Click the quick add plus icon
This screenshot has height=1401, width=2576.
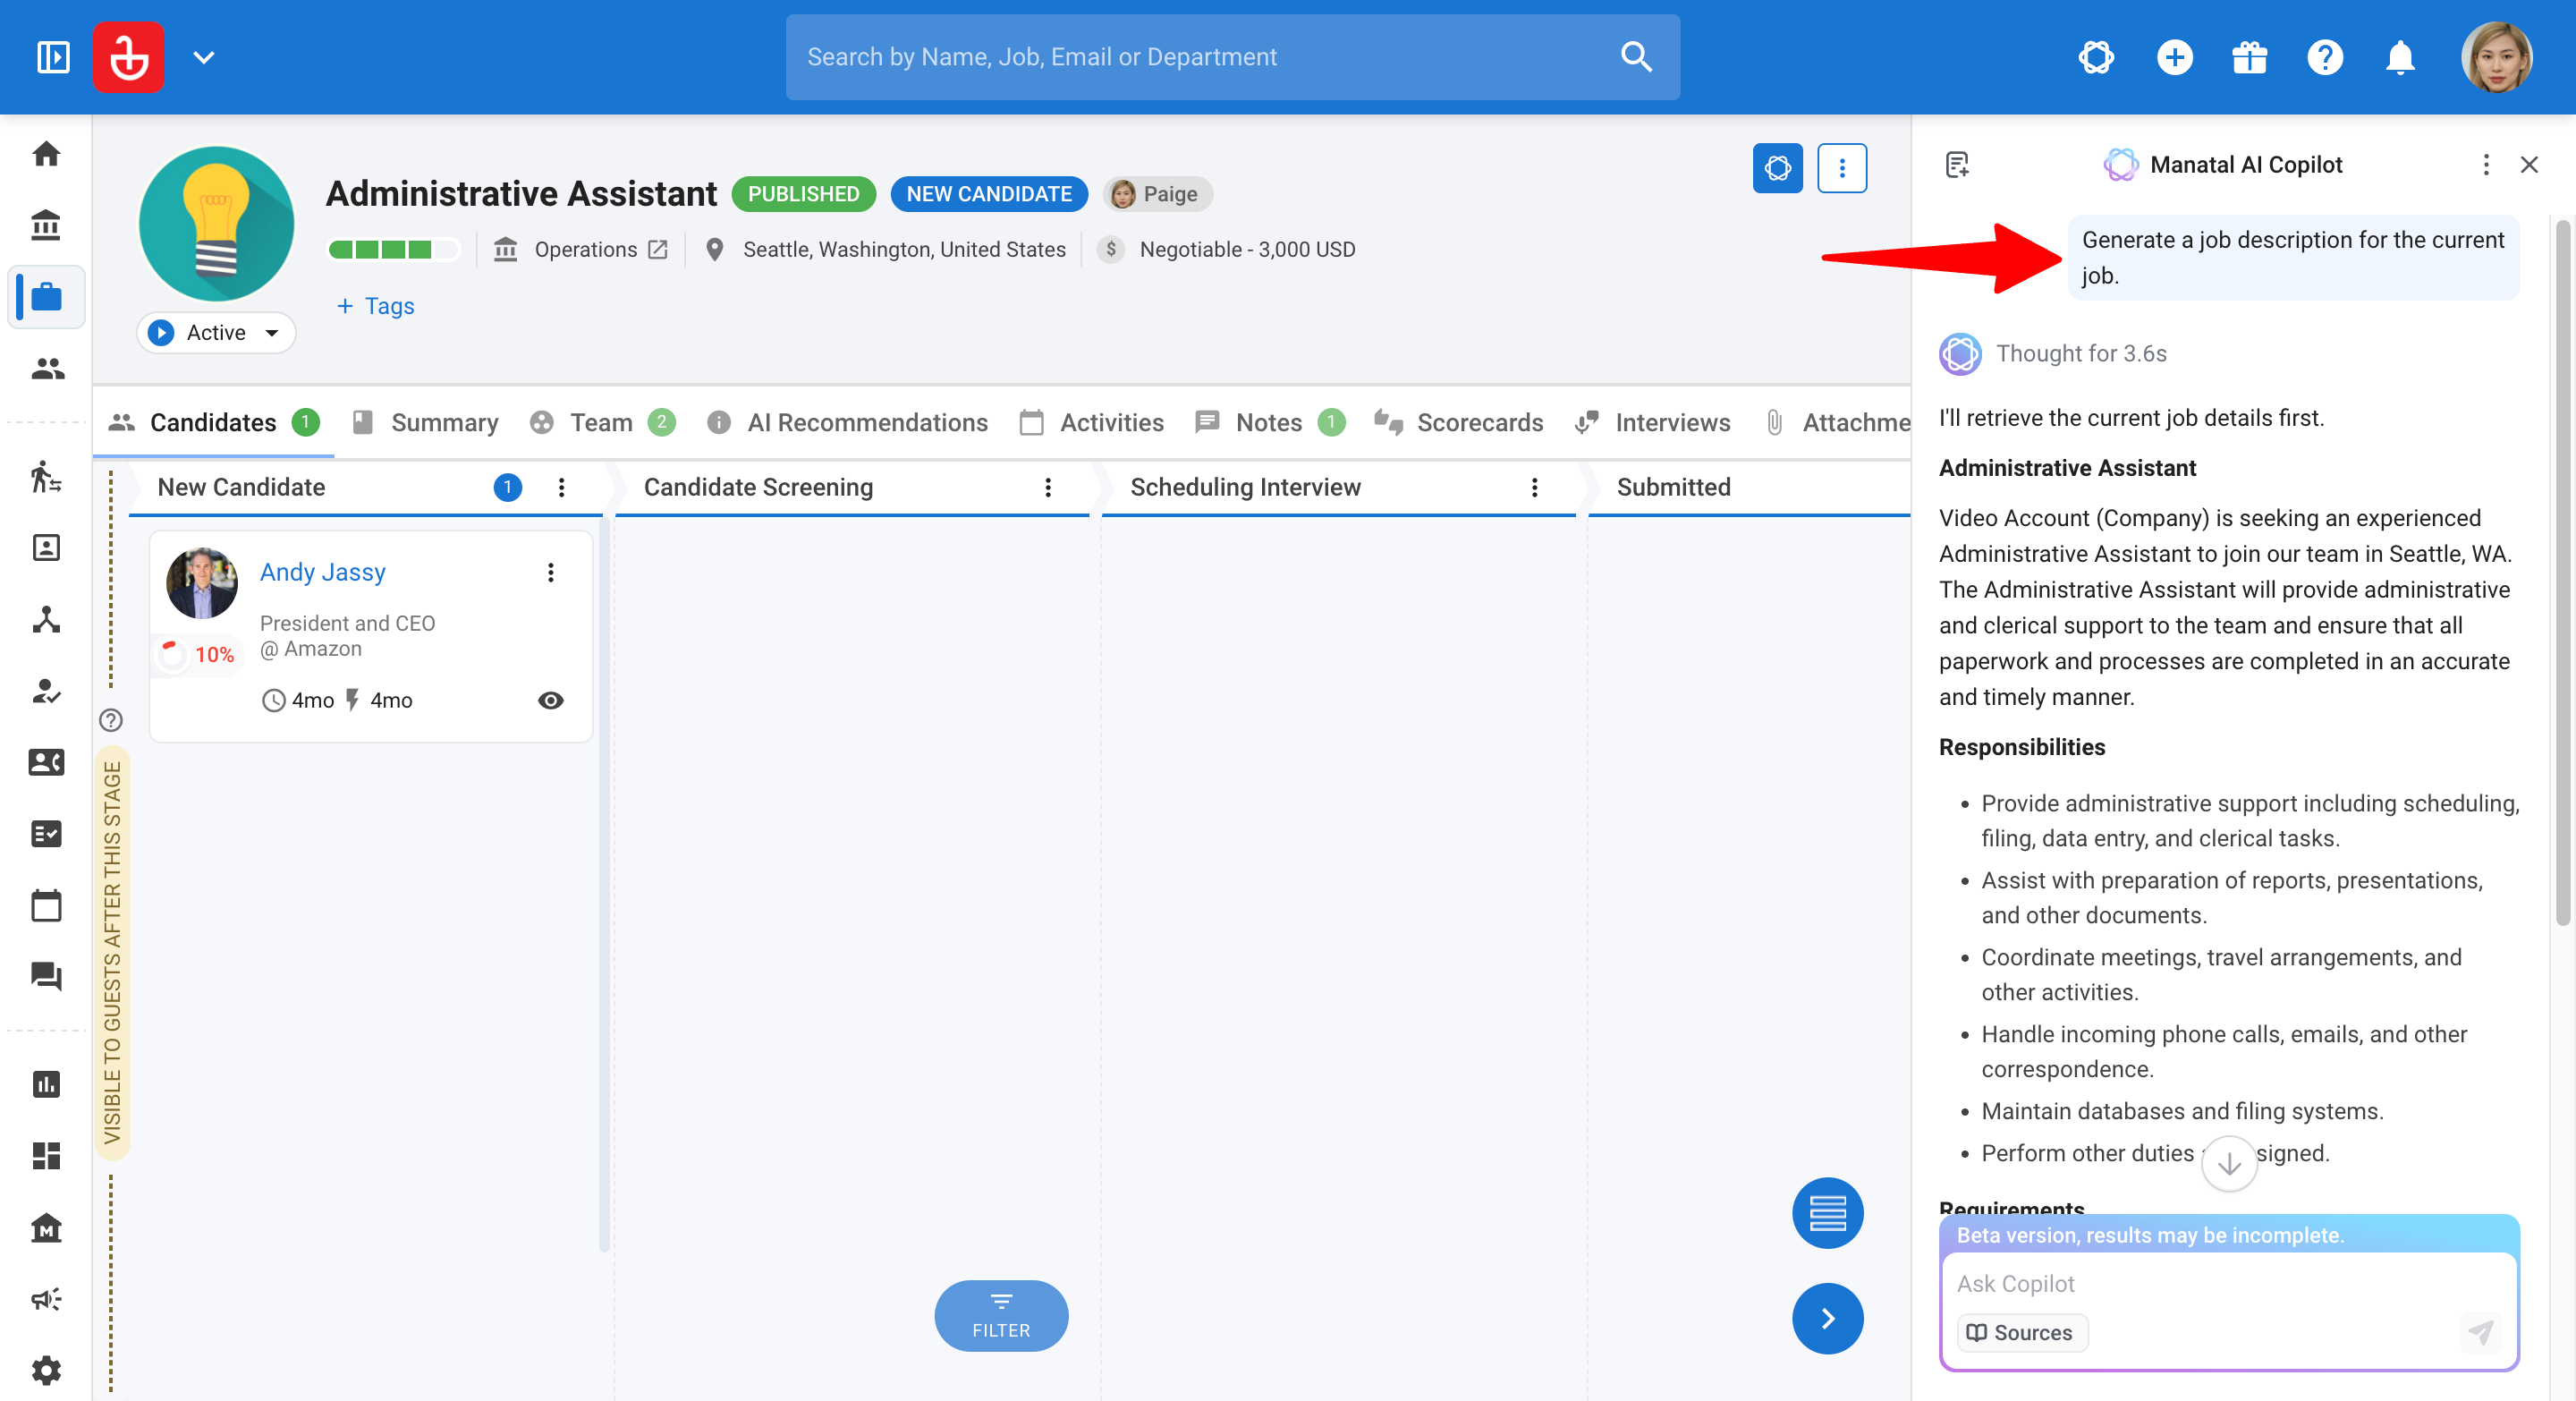[2175, 57]
